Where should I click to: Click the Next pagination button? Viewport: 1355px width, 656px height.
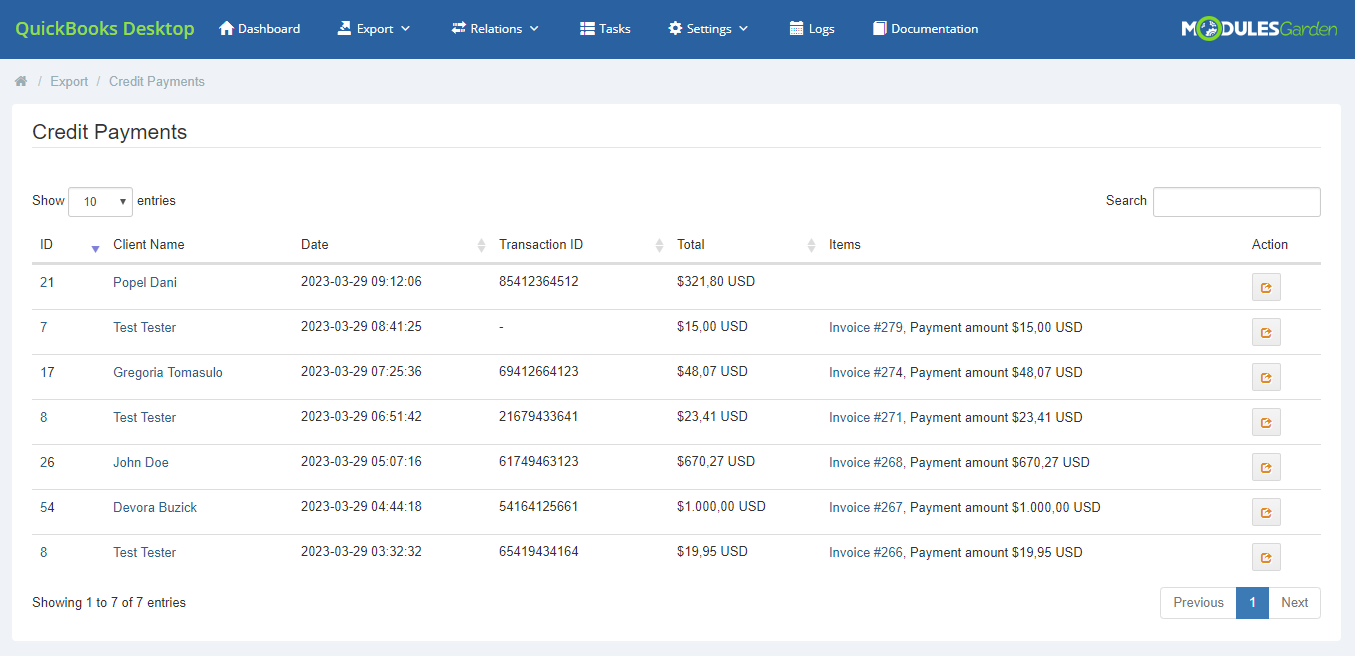point(1294,602)
